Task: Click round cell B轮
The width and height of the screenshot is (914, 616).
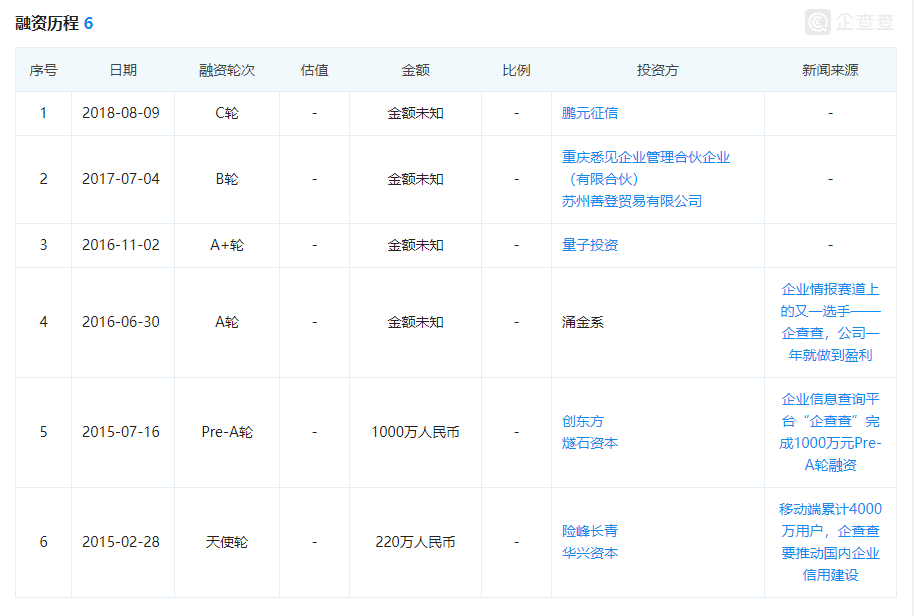Action: pyautogui.click(x=227, y=179)
